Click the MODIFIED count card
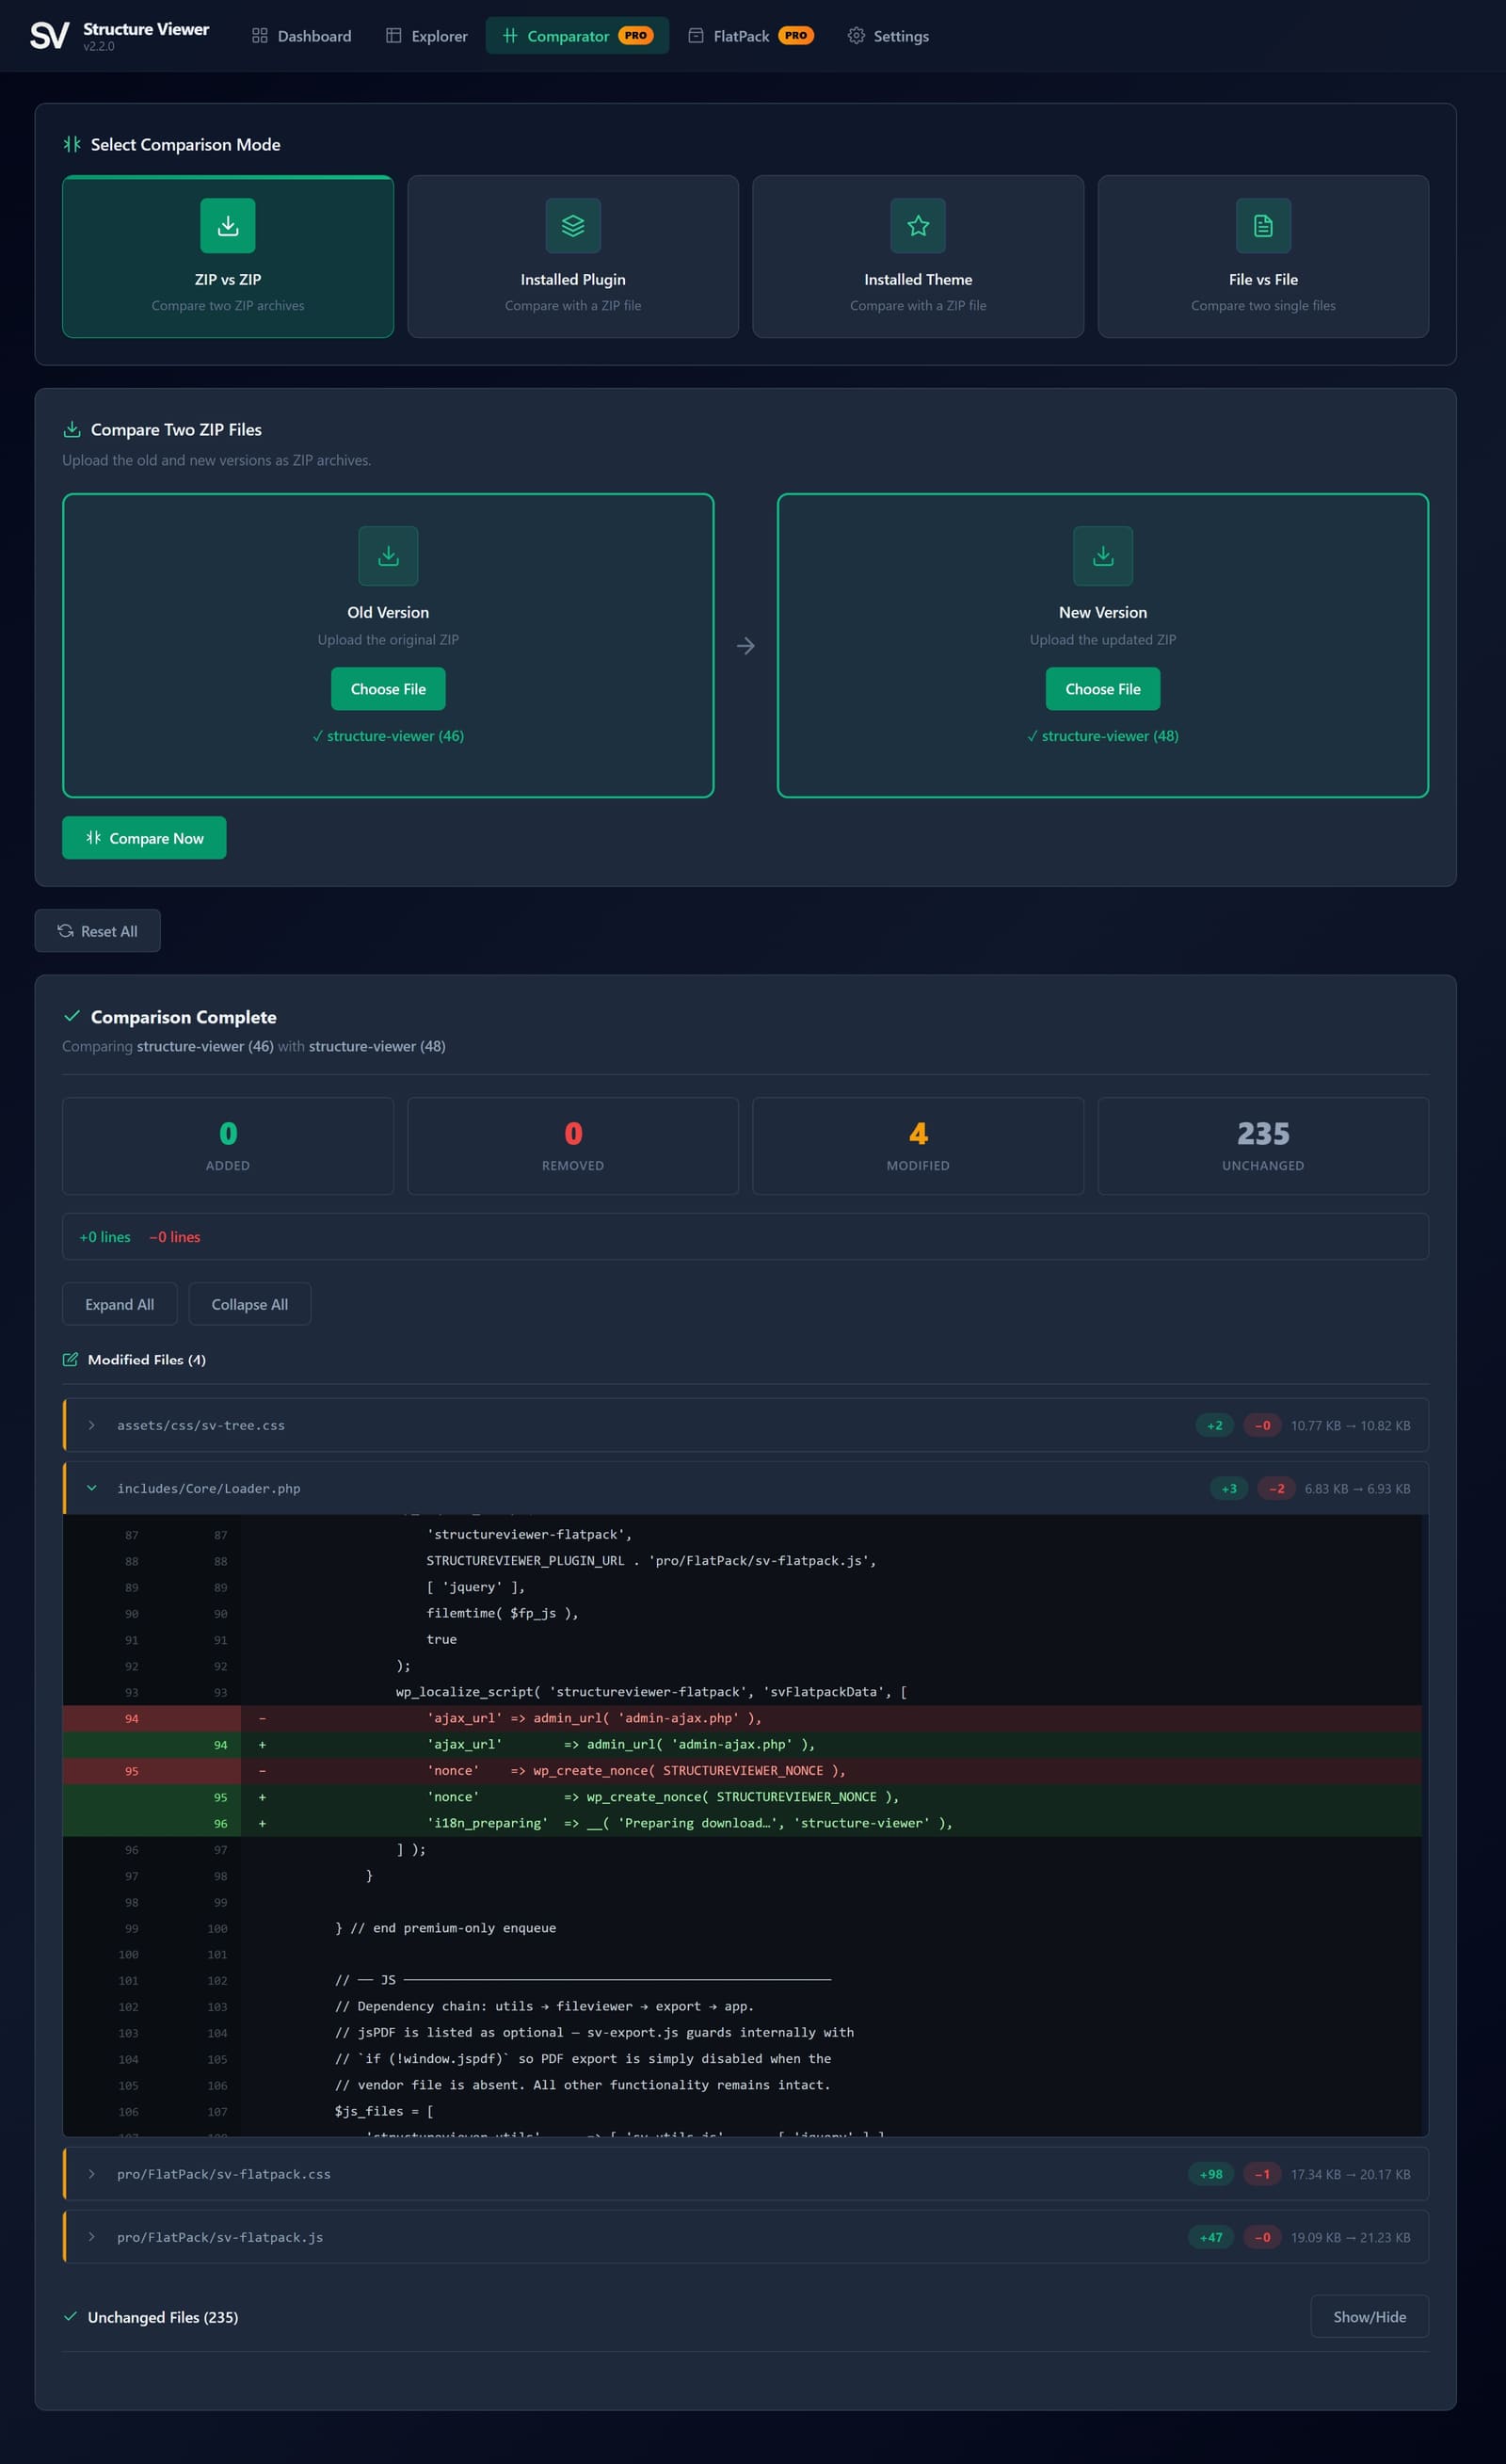The height and width of the screenshot is (2464, 1506). (918, 1146)
